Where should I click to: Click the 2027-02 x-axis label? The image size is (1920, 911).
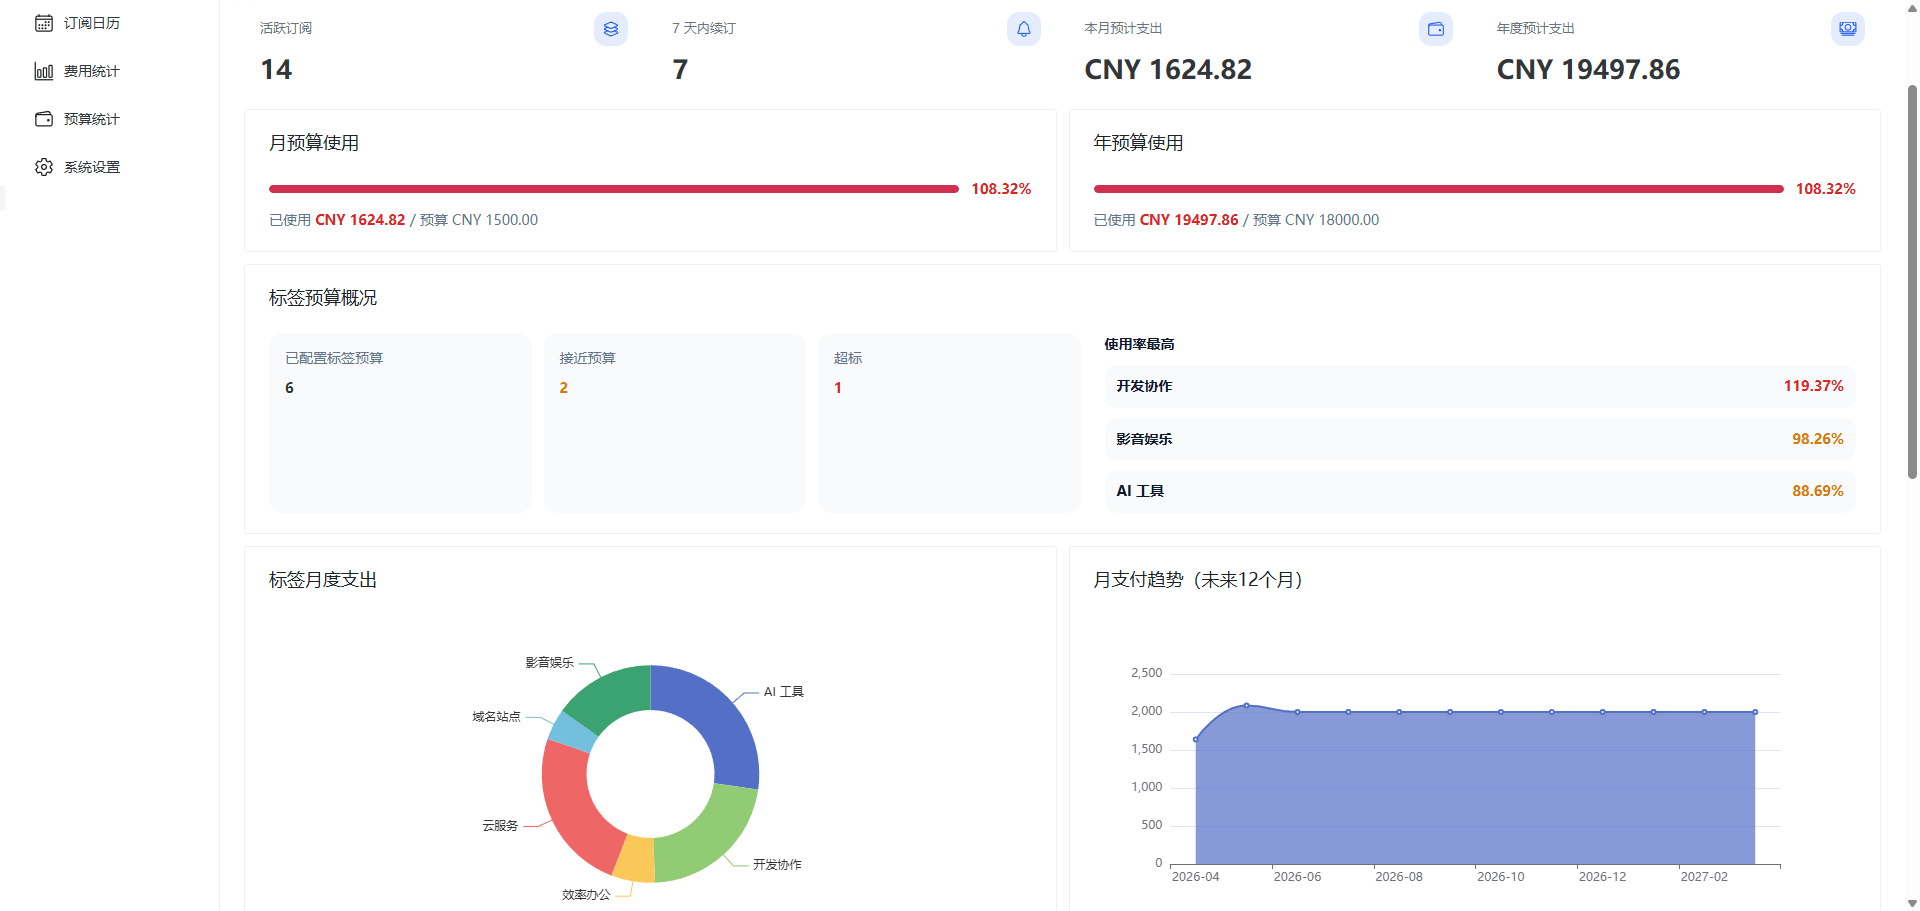click(x=1704, y=877)
